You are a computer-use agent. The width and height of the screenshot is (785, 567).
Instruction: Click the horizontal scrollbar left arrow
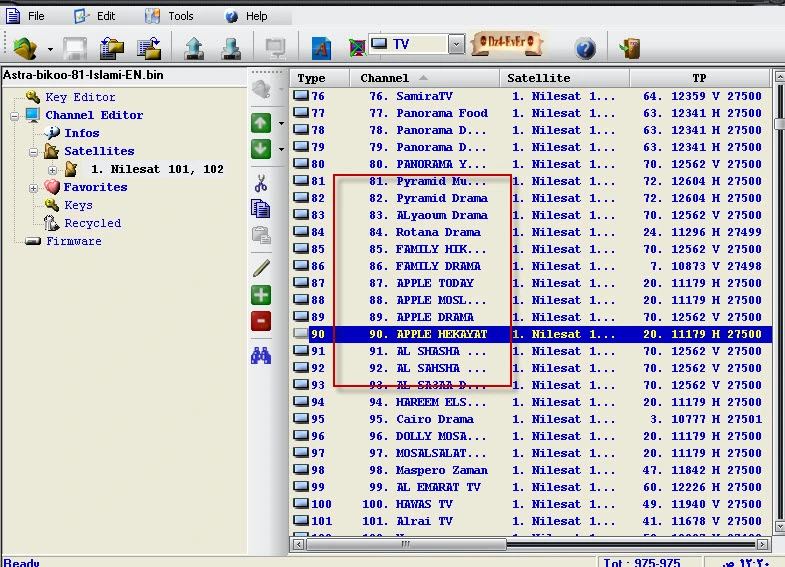click(298, 544)
